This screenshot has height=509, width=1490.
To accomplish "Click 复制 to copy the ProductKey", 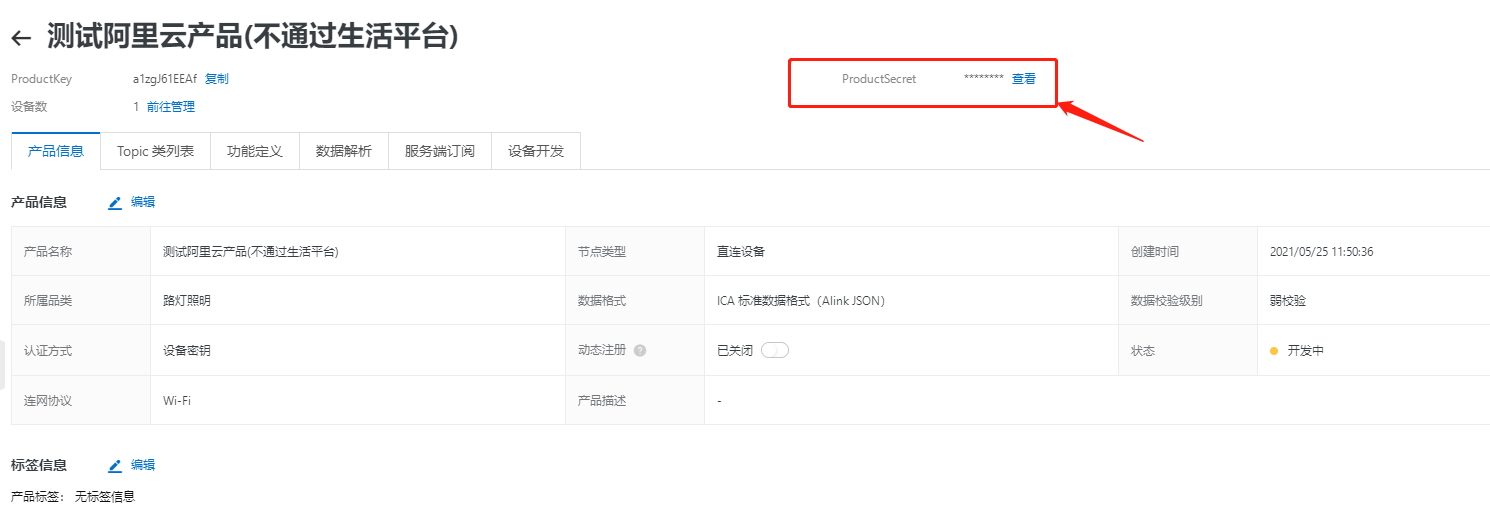I will (217, 79).
